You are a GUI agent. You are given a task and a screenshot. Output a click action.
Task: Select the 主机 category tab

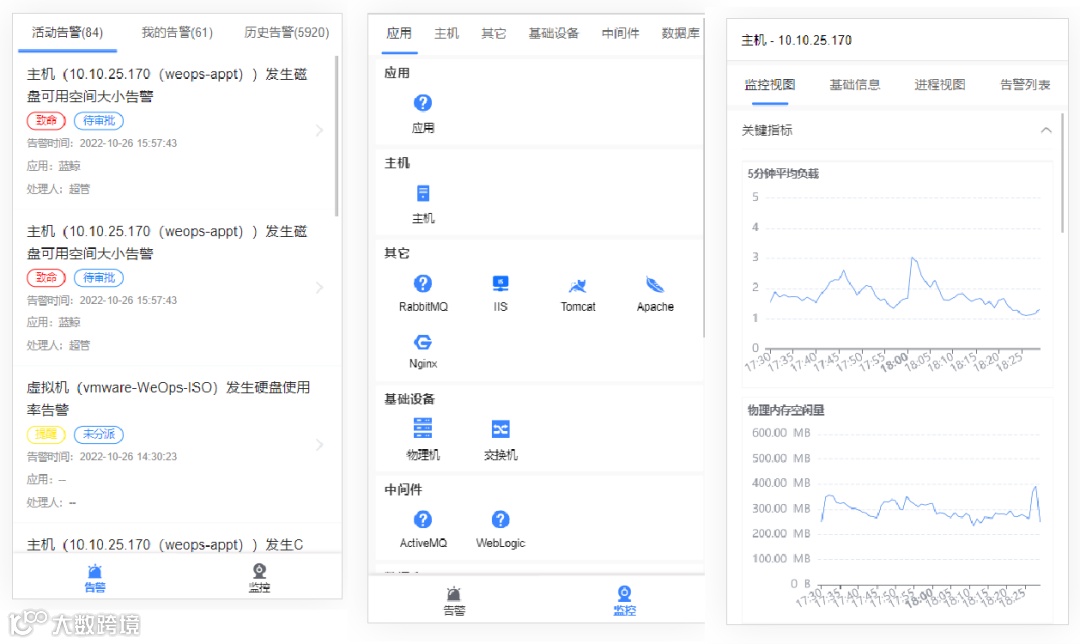(x=446, y=33)
